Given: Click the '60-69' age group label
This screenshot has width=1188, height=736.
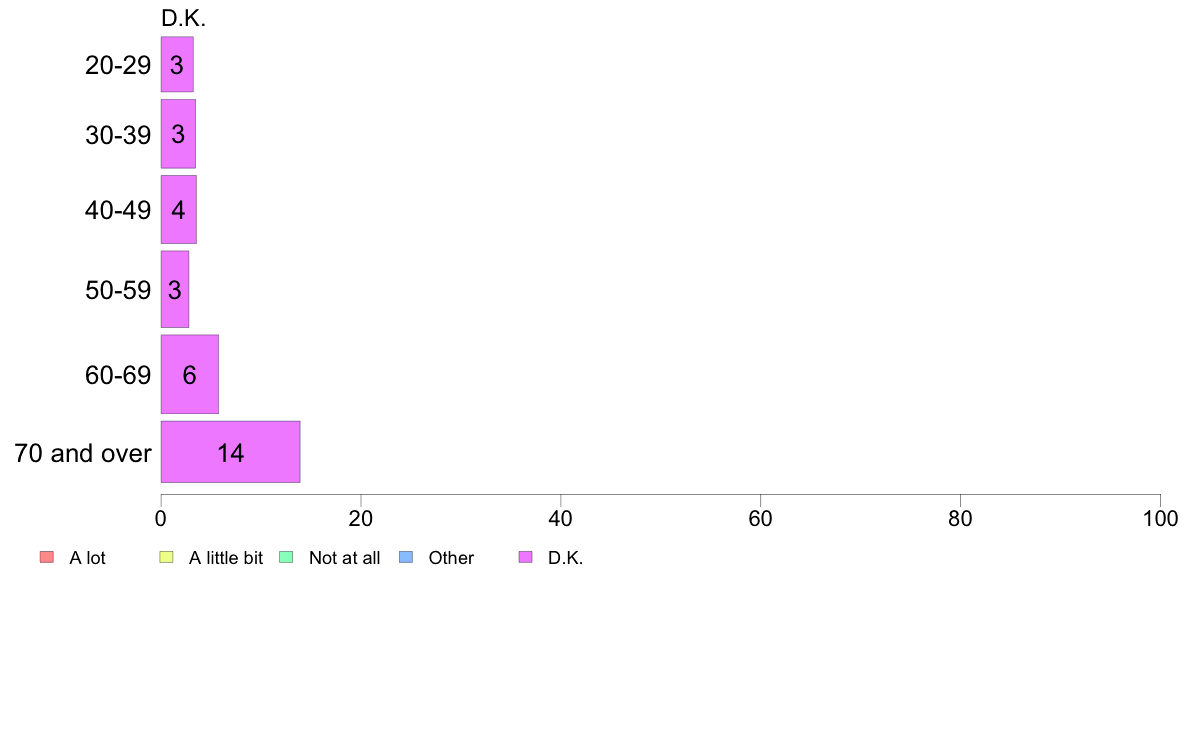Looking at the screenshot, I should [x=118, y=375].
